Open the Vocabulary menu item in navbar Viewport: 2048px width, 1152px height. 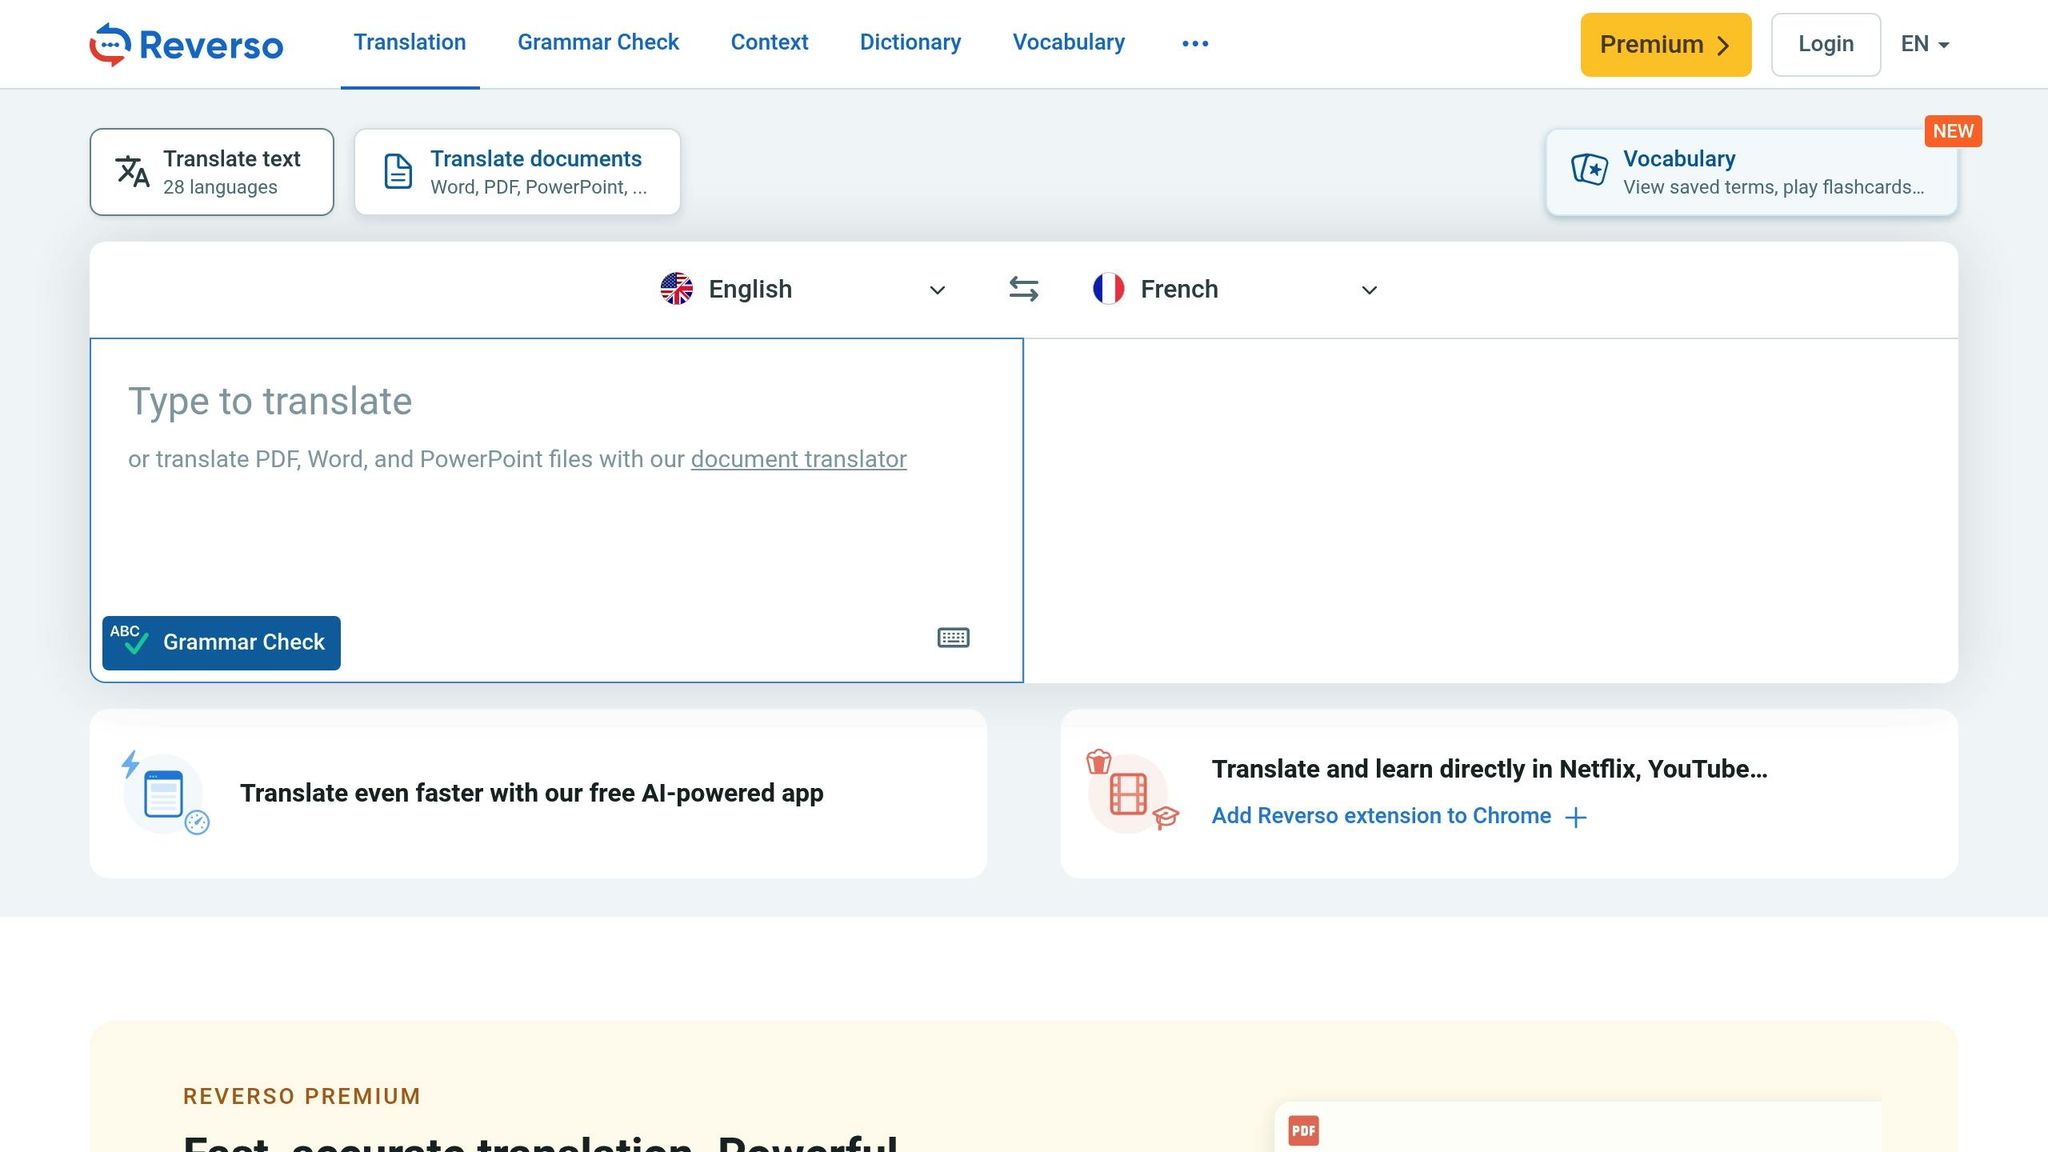click(1068, 43)
